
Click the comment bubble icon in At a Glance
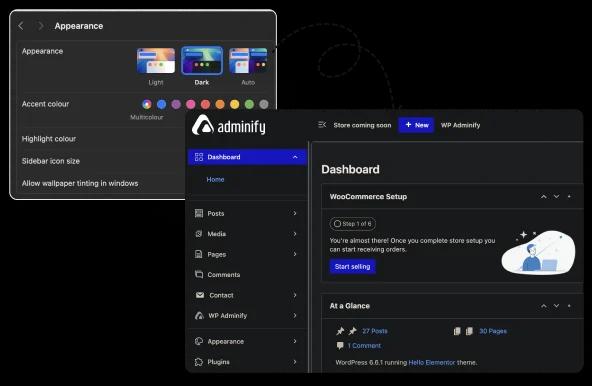tap(340, 346)
